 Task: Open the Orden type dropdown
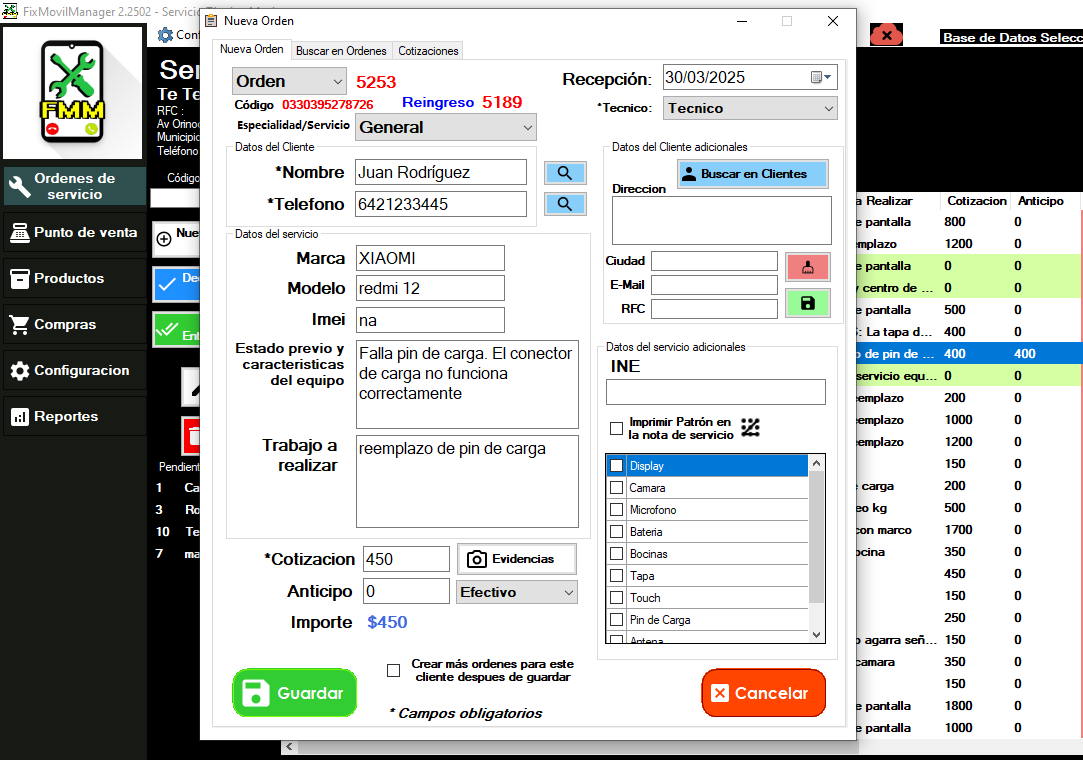(289, 81)
